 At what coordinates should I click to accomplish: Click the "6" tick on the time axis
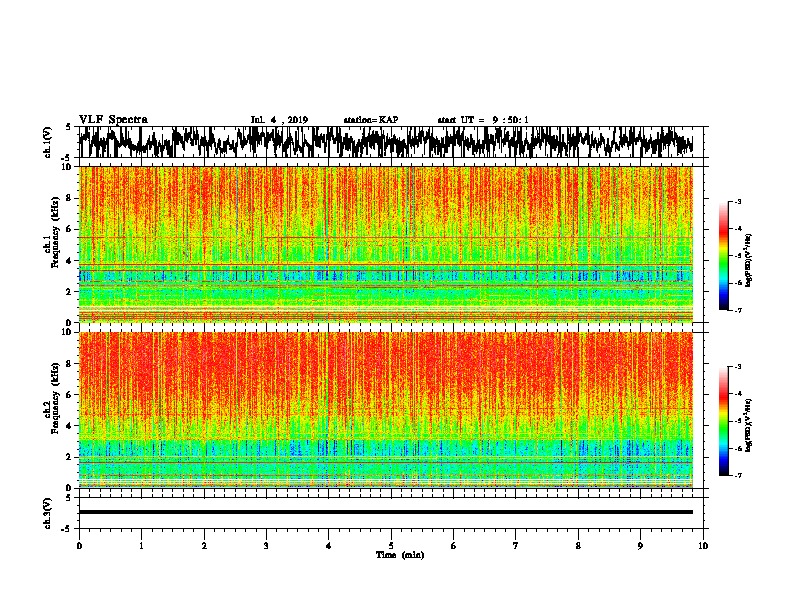click(x=454, y=546)
